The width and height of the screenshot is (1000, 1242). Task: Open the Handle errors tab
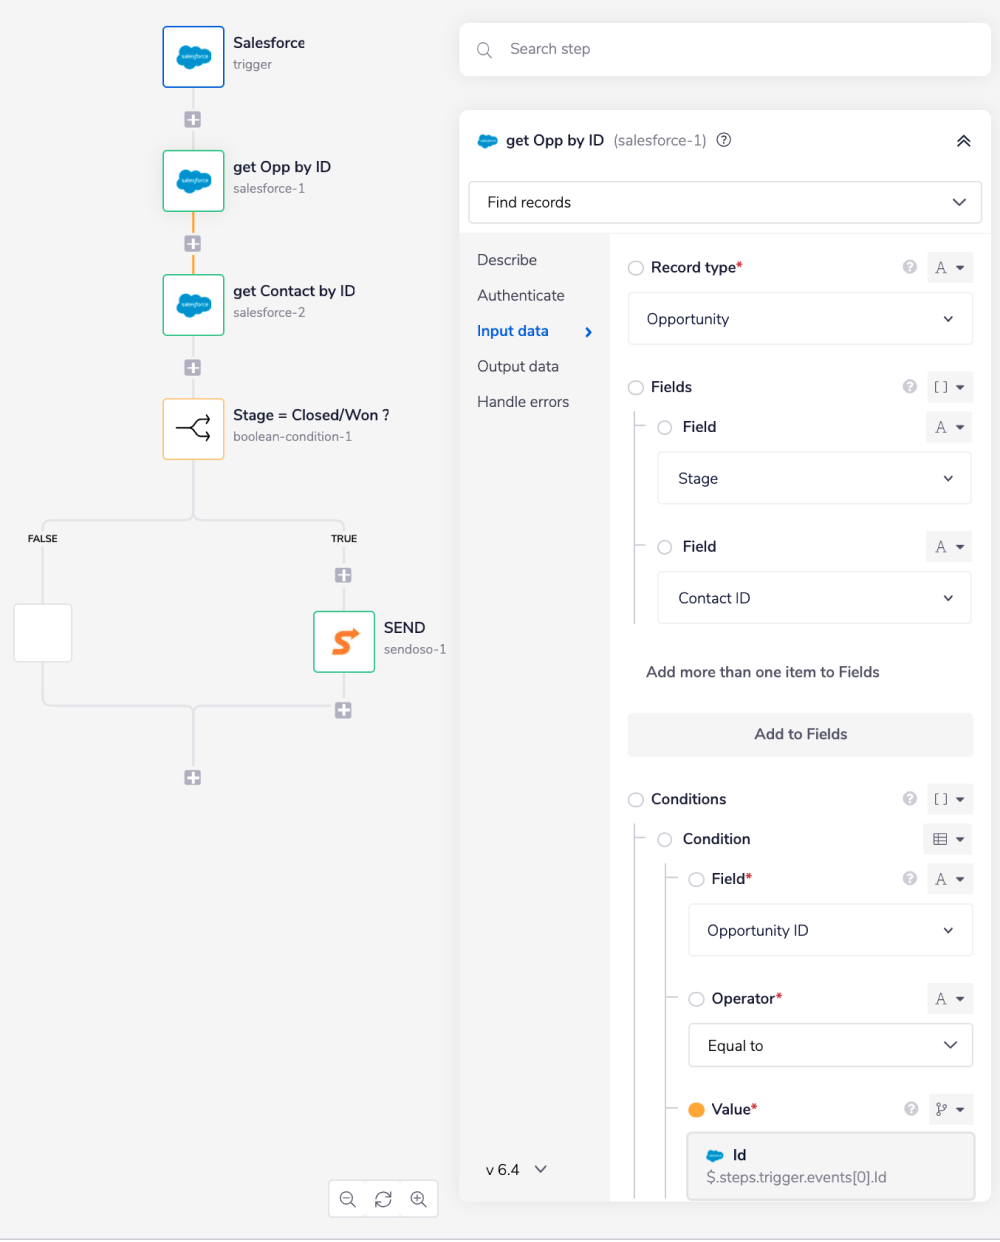(x=523, y=402)
